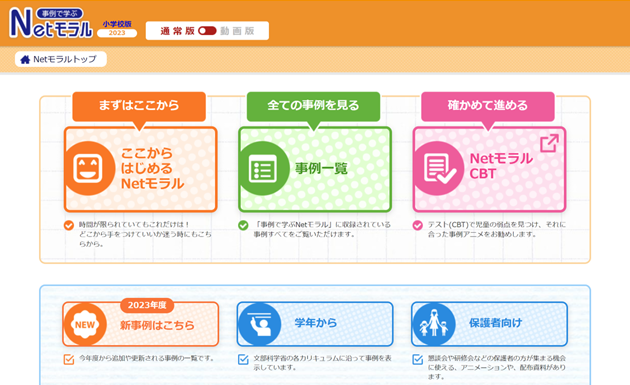
Task: Click the smiley face icon
Action: coord(88,168)
